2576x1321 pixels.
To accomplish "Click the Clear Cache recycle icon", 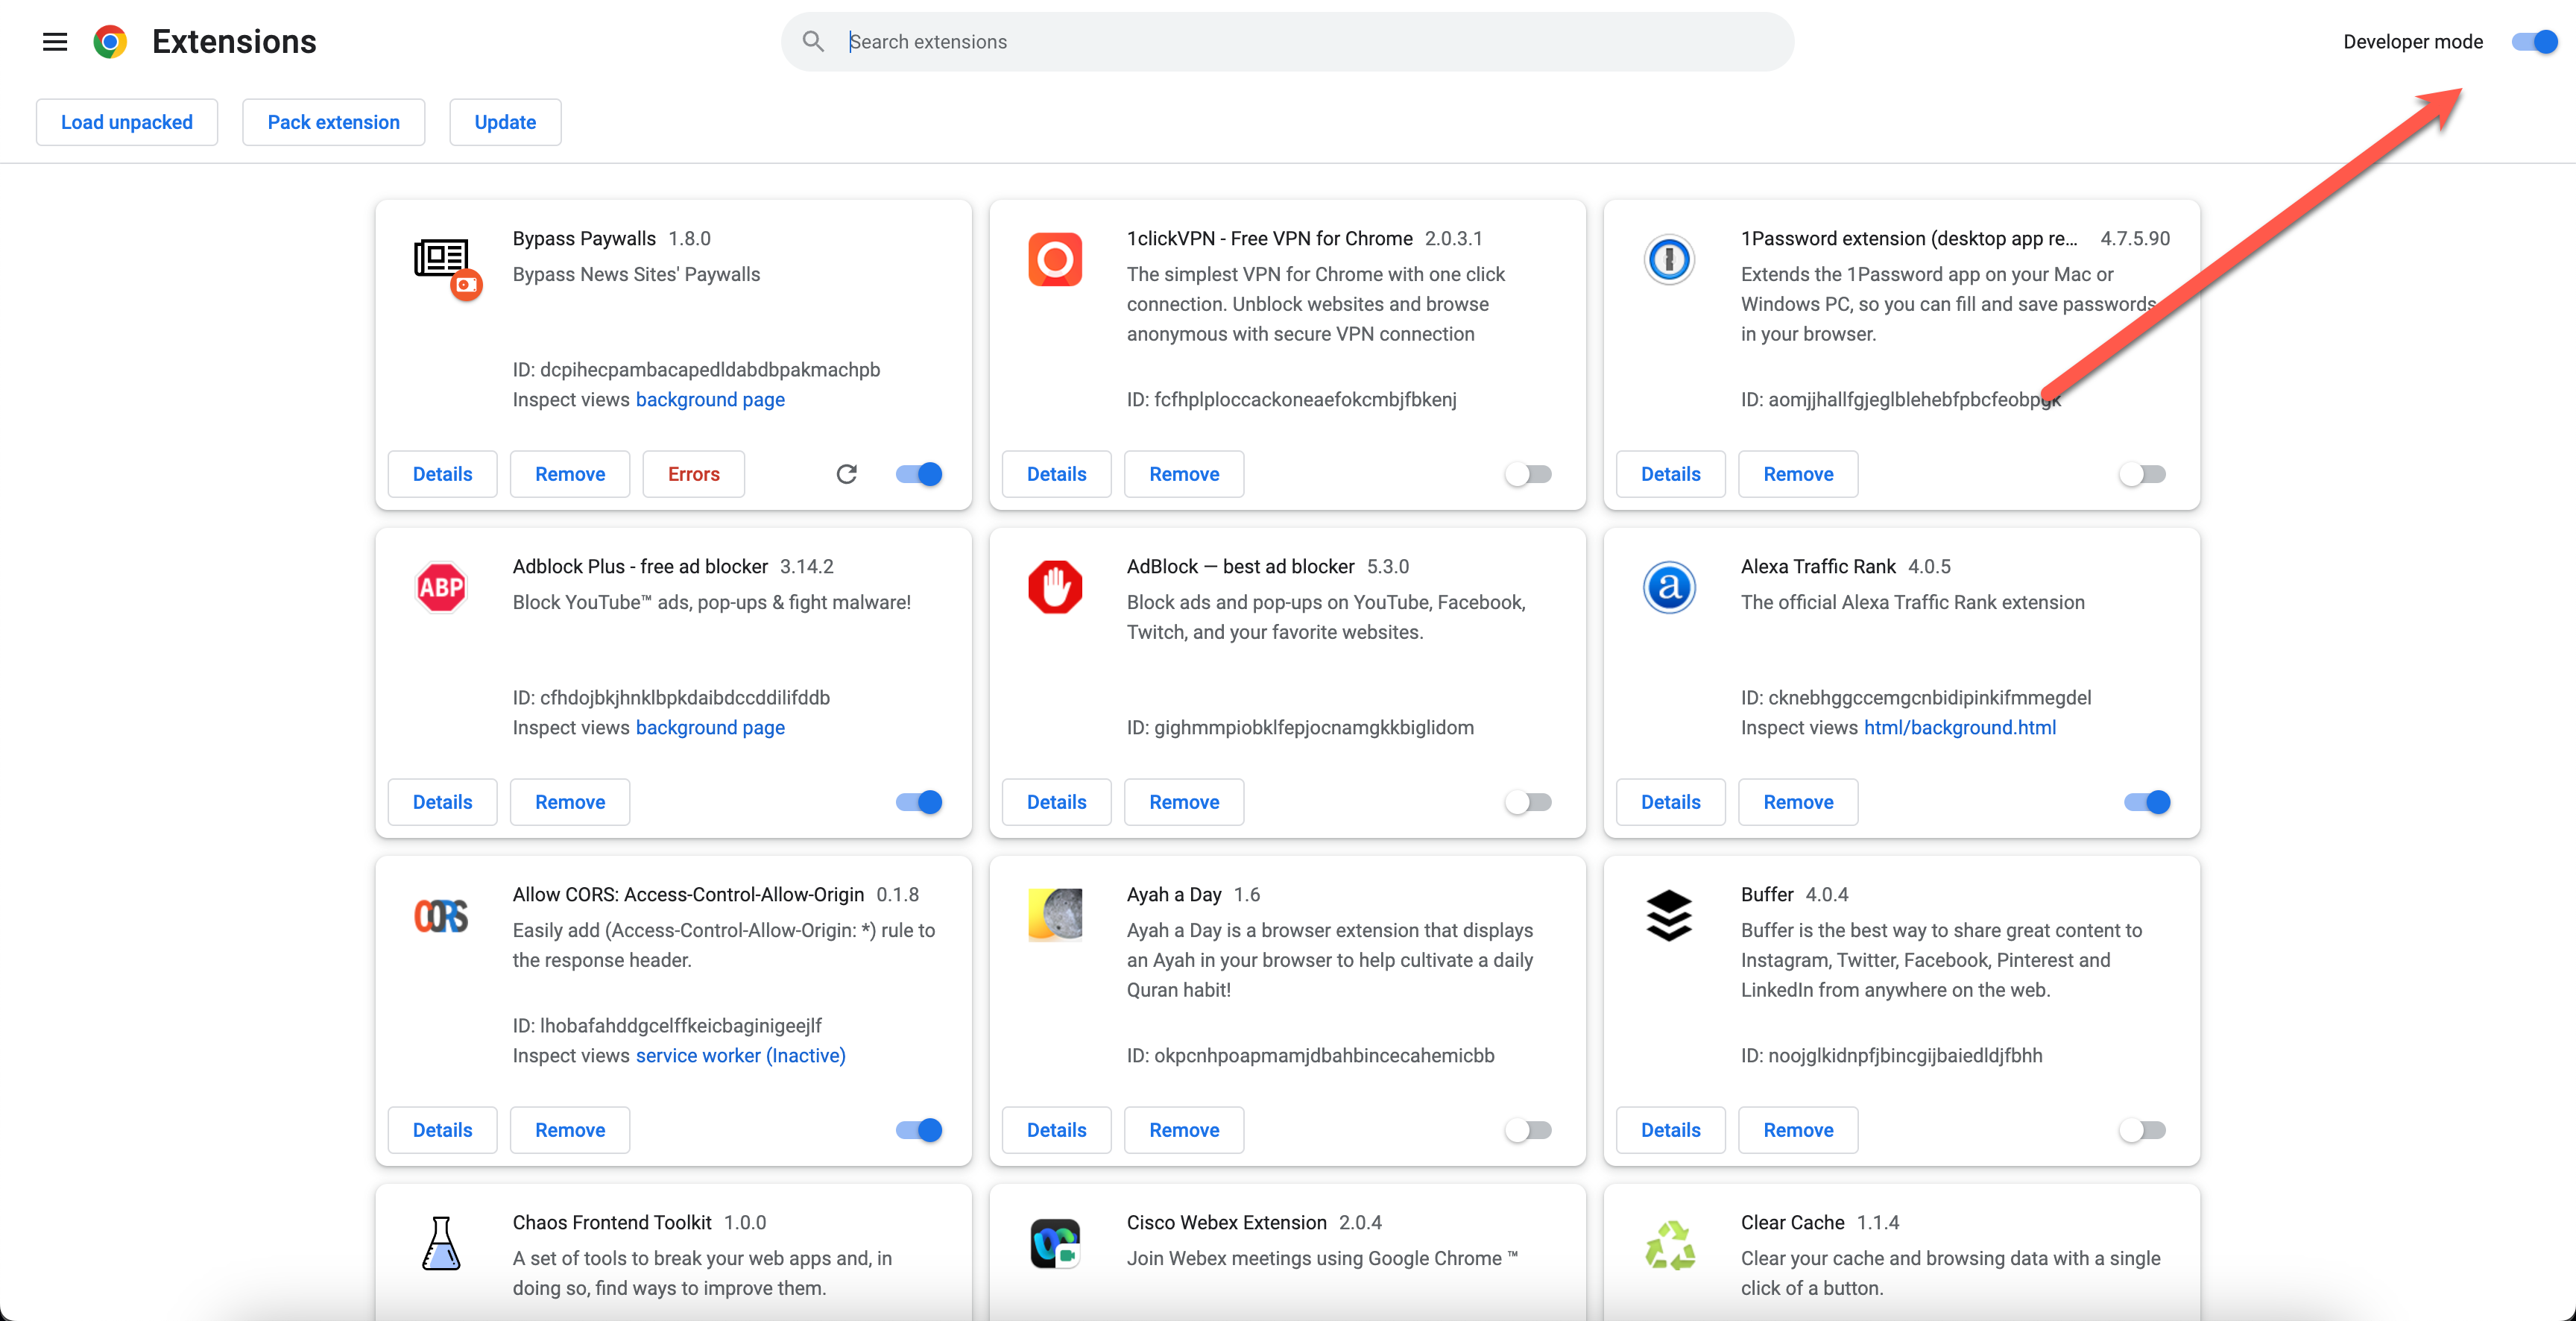I will click(1668, 1245).
